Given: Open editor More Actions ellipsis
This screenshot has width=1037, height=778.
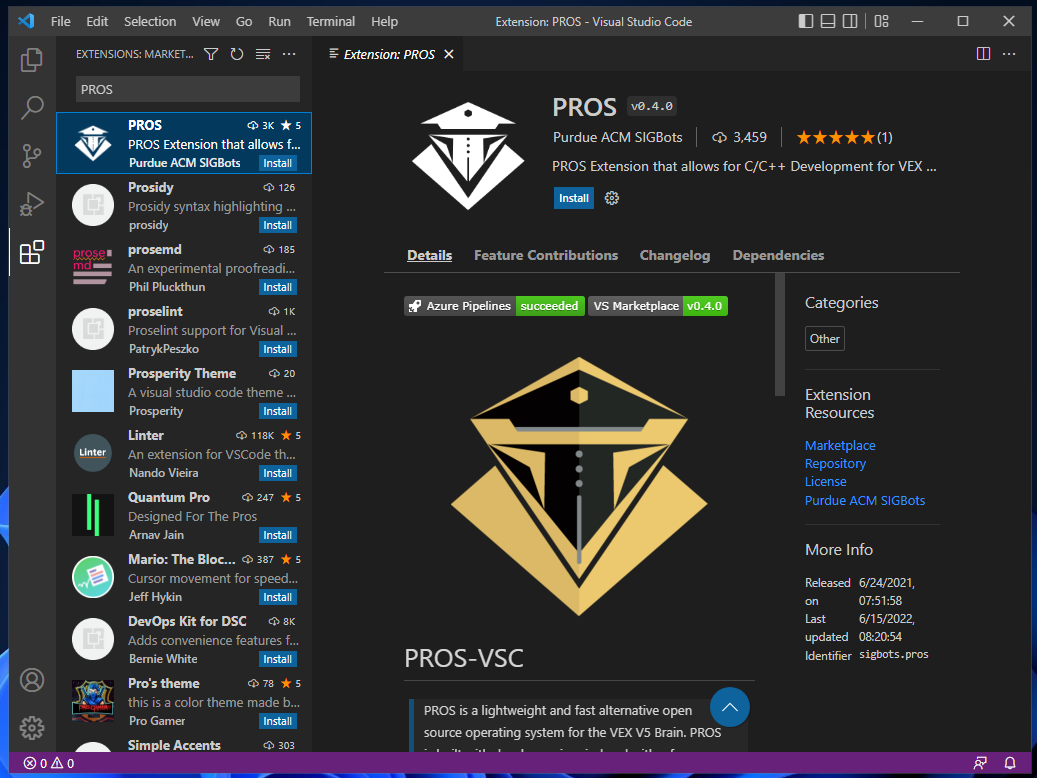Looking at the screenshot, I should click(x=1009, y=54).
